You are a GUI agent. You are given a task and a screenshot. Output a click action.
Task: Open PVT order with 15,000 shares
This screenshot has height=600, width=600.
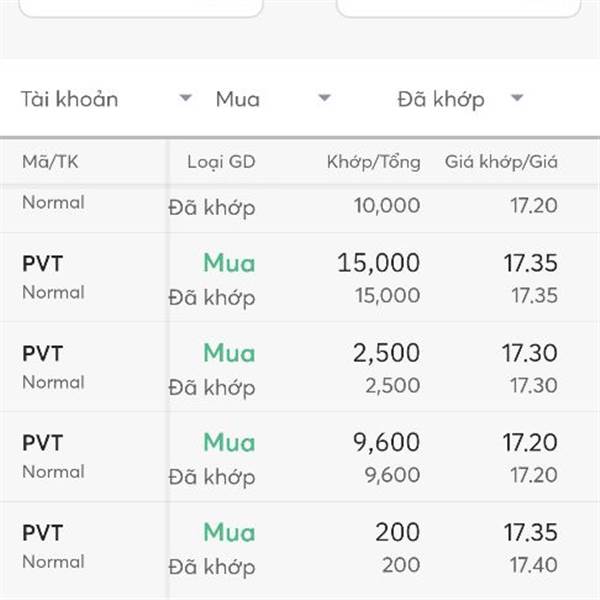click(42, 264)
